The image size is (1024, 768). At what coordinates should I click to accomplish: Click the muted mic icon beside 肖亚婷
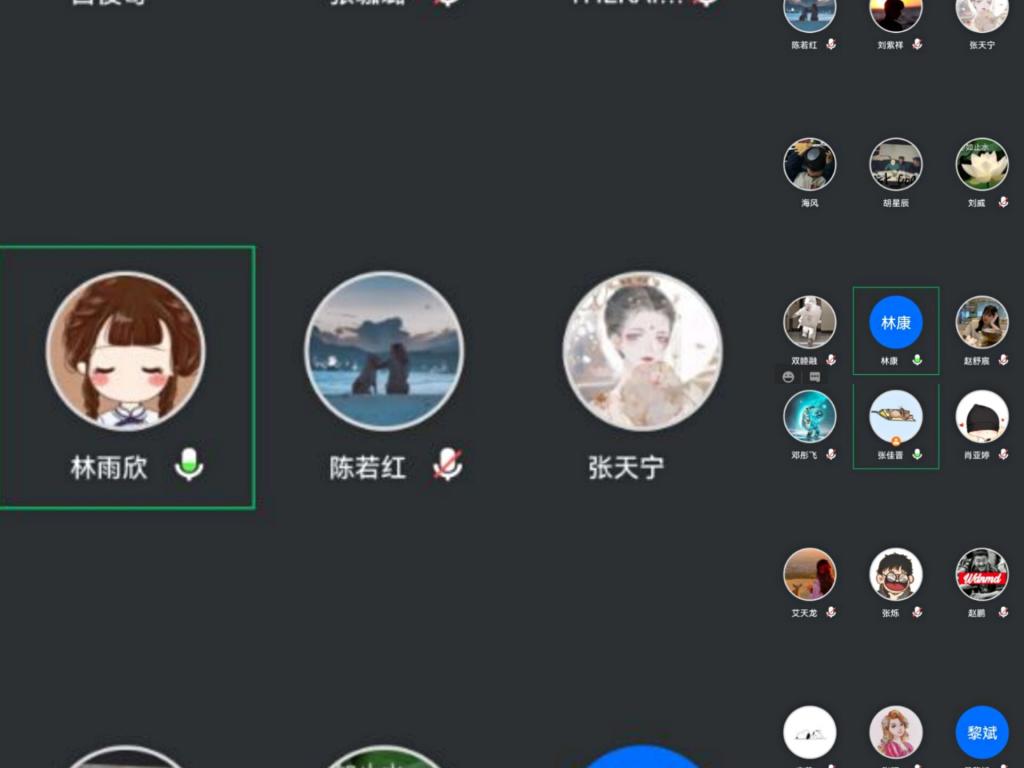pos(1003,454)
